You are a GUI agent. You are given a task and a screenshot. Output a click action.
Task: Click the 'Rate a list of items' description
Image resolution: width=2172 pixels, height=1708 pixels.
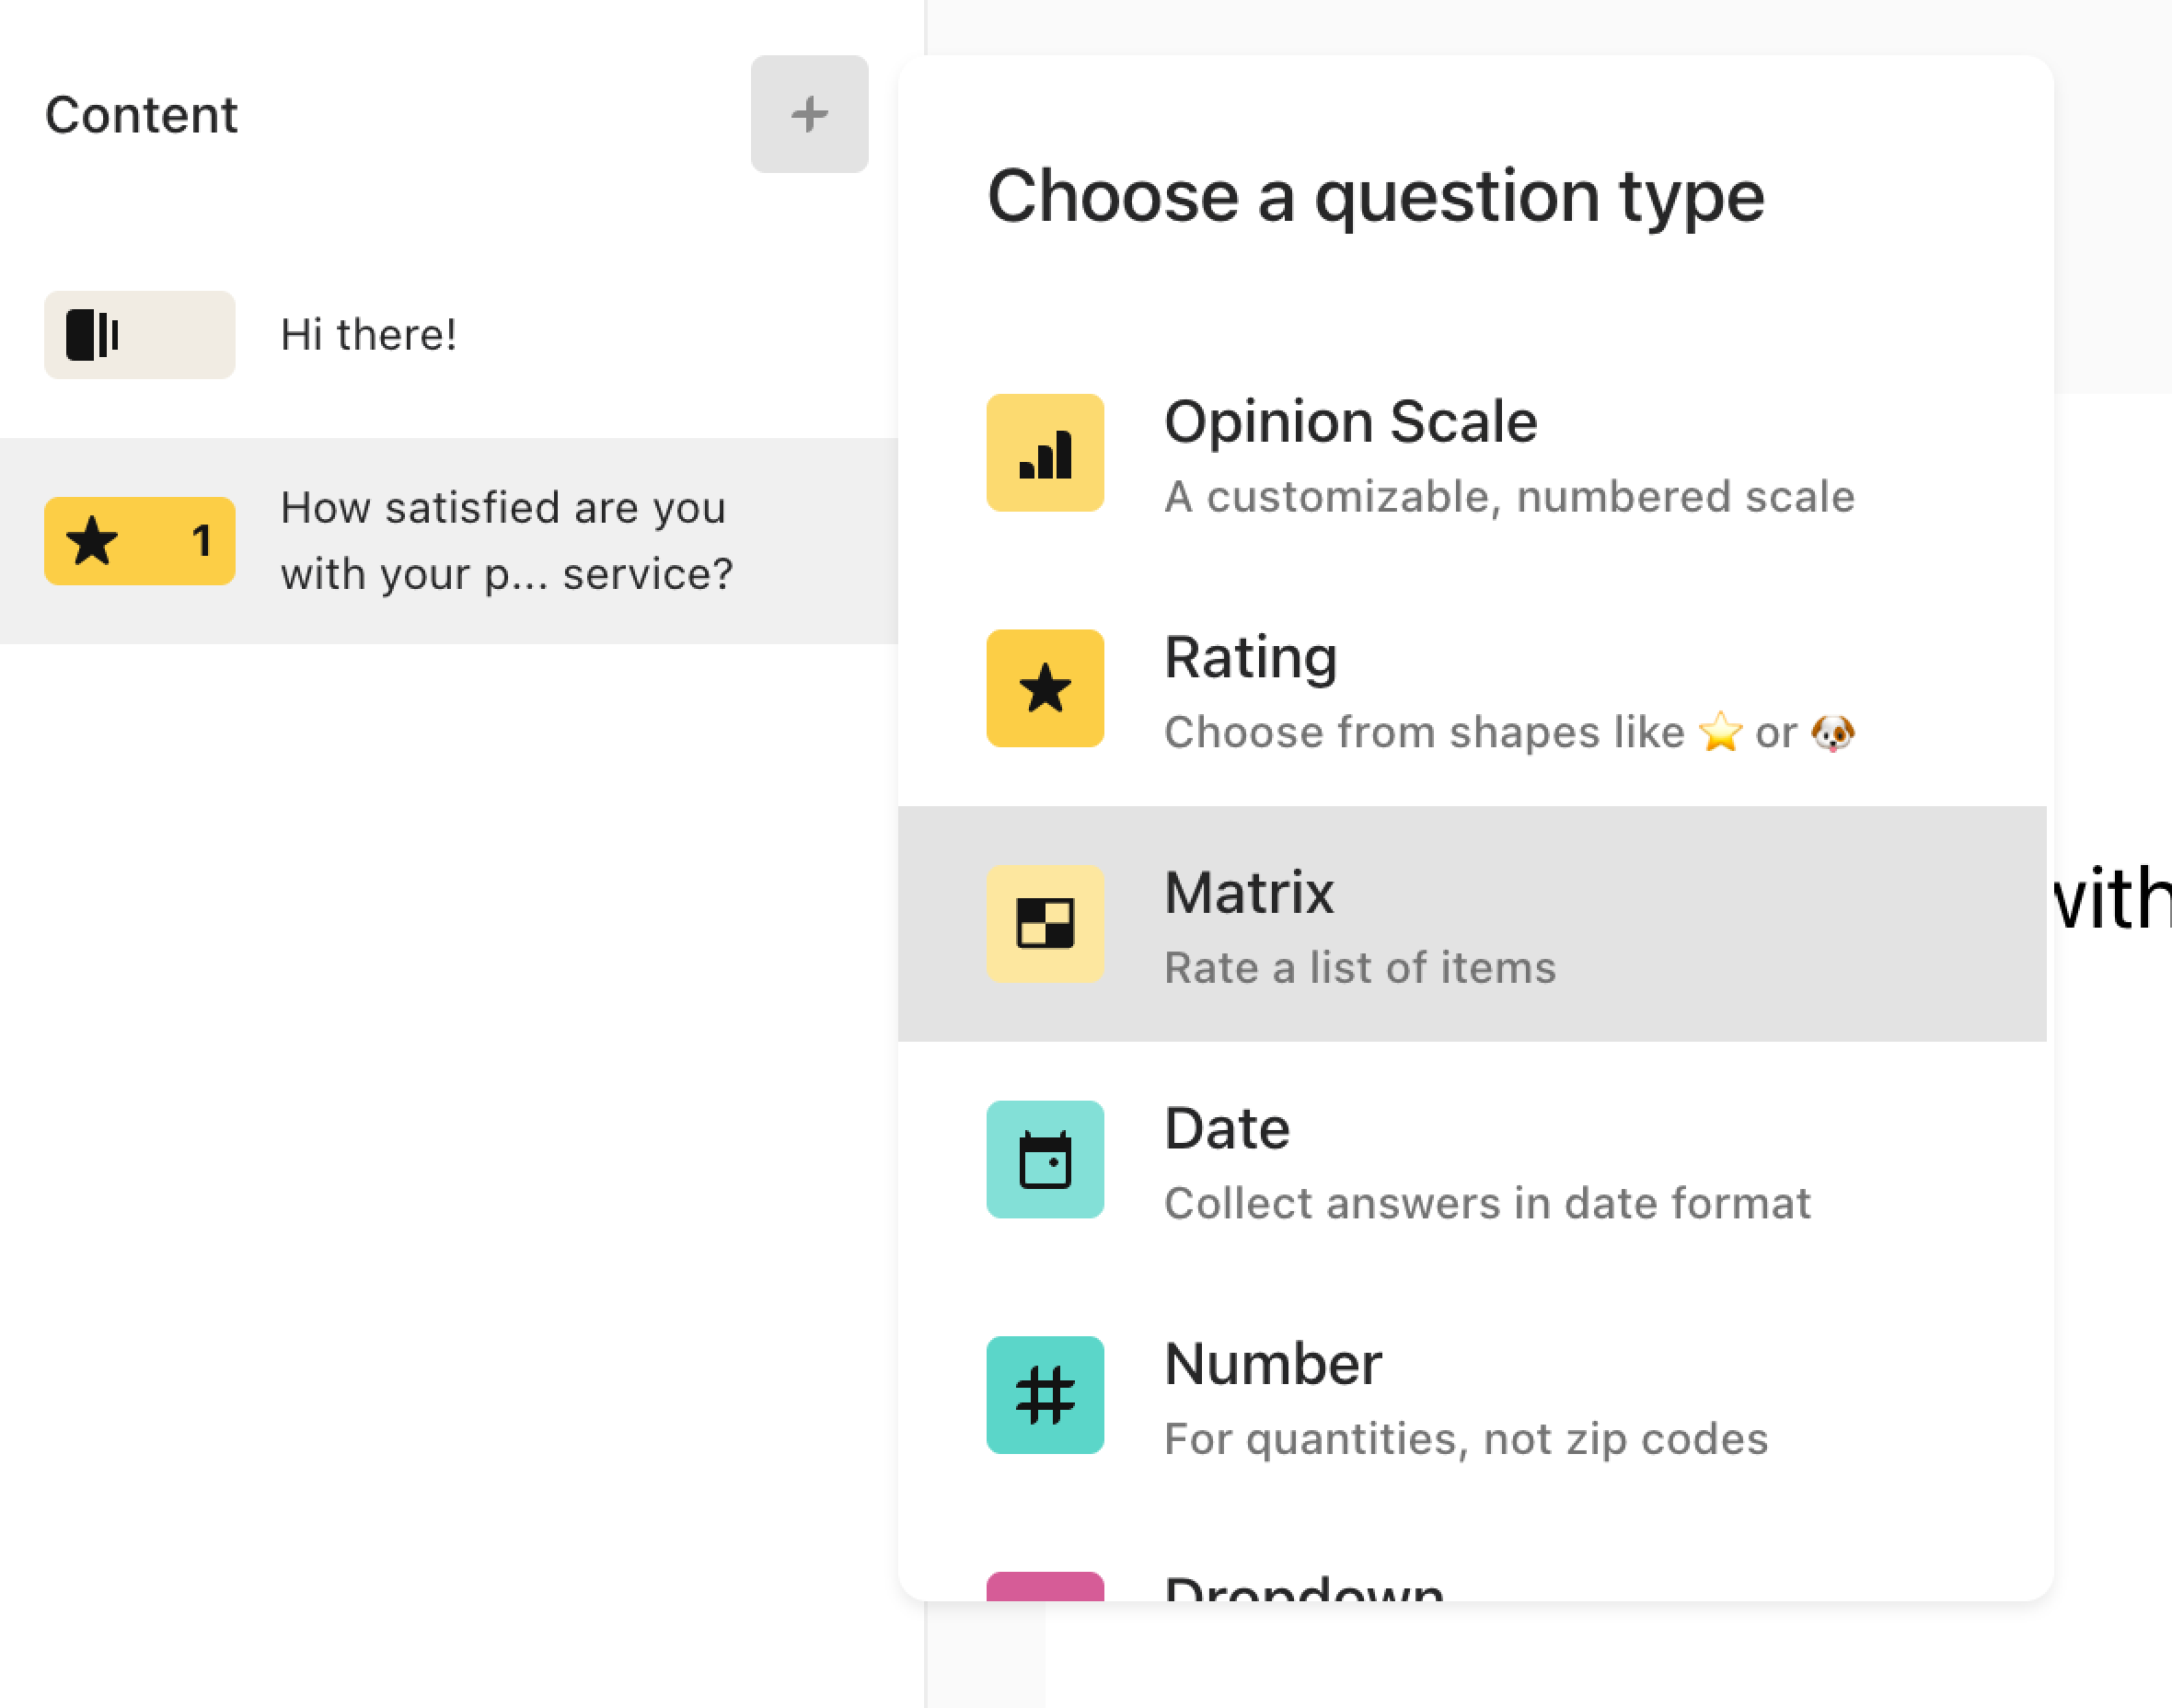pos(1360,968)
